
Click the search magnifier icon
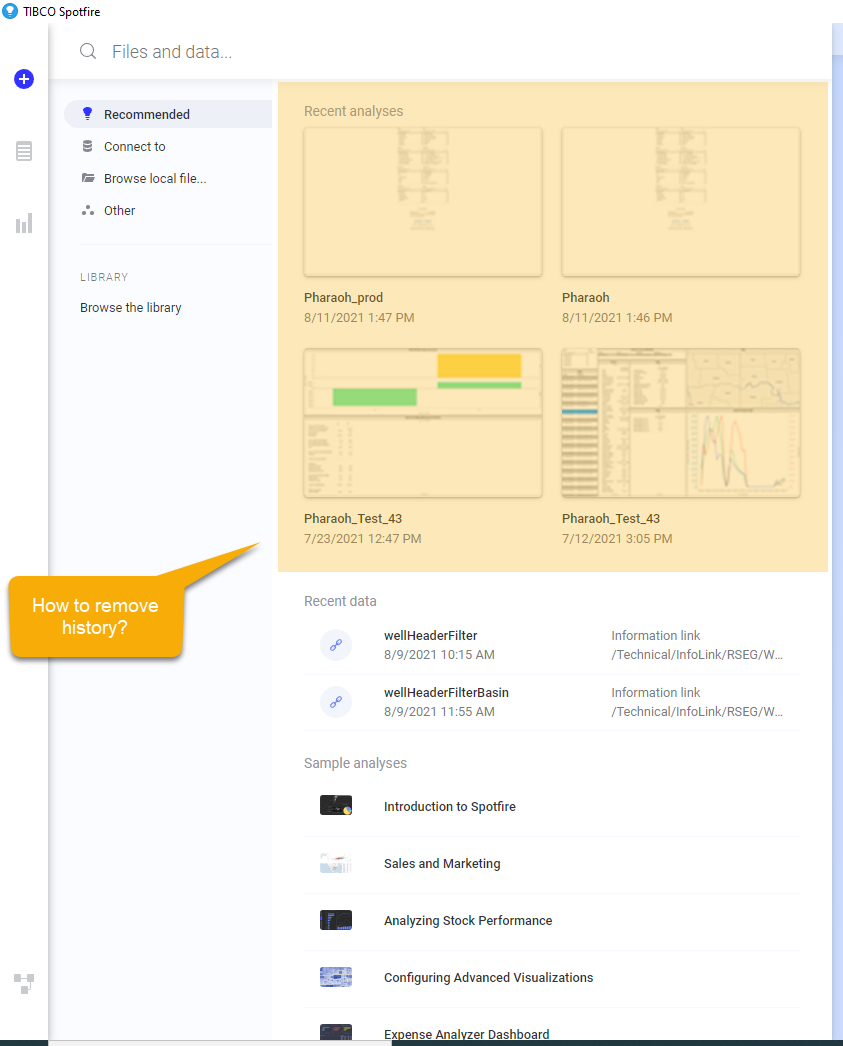click(89, 52)
